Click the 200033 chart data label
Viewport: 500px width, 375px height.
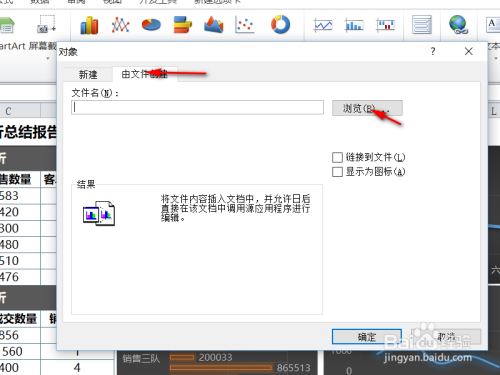point(215,357)
